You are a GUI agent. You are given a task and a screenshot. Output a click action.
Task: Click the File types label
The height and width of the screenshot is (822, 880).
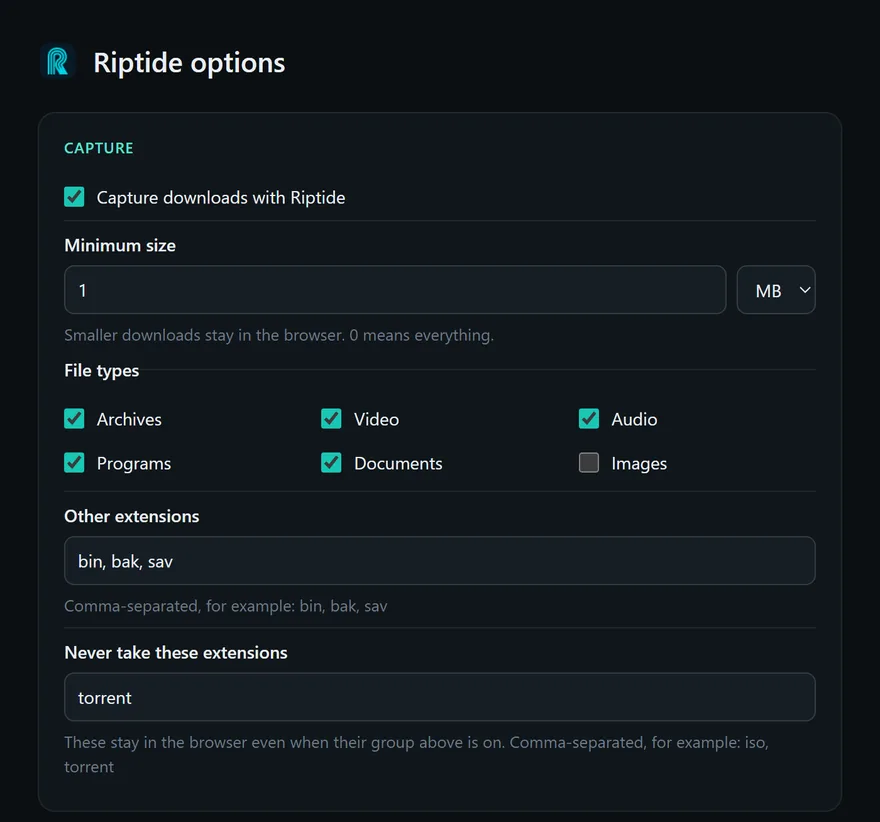point(102,370)
